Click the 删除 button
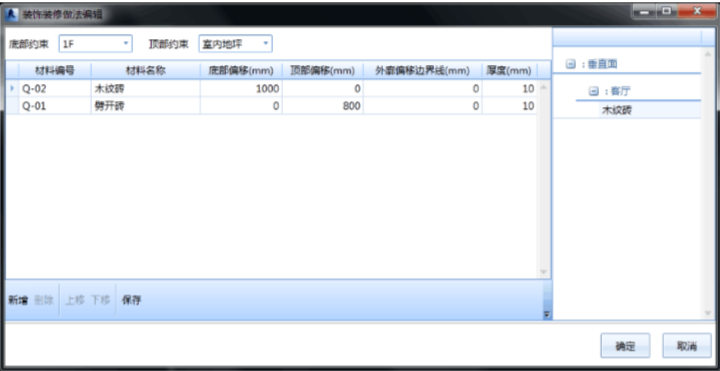This screenshot has height=371, width=720. (x=44, y=300)
